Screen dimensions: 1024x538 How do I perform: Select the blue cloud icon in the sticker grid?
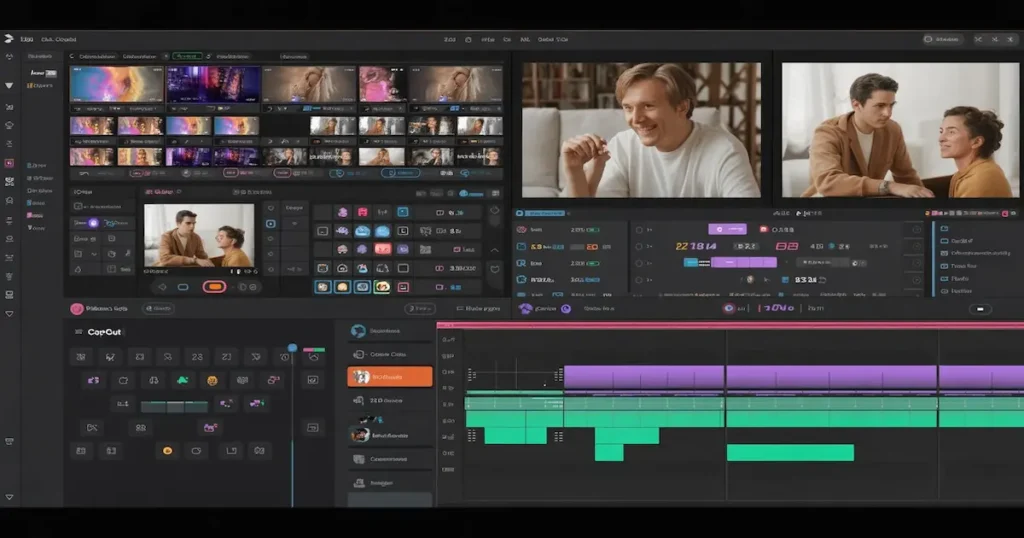coord(361,231)
